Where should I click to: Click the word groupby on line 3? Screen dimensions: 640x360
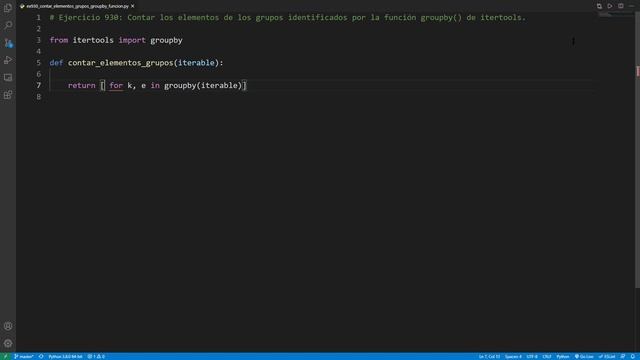coord(166,40)
